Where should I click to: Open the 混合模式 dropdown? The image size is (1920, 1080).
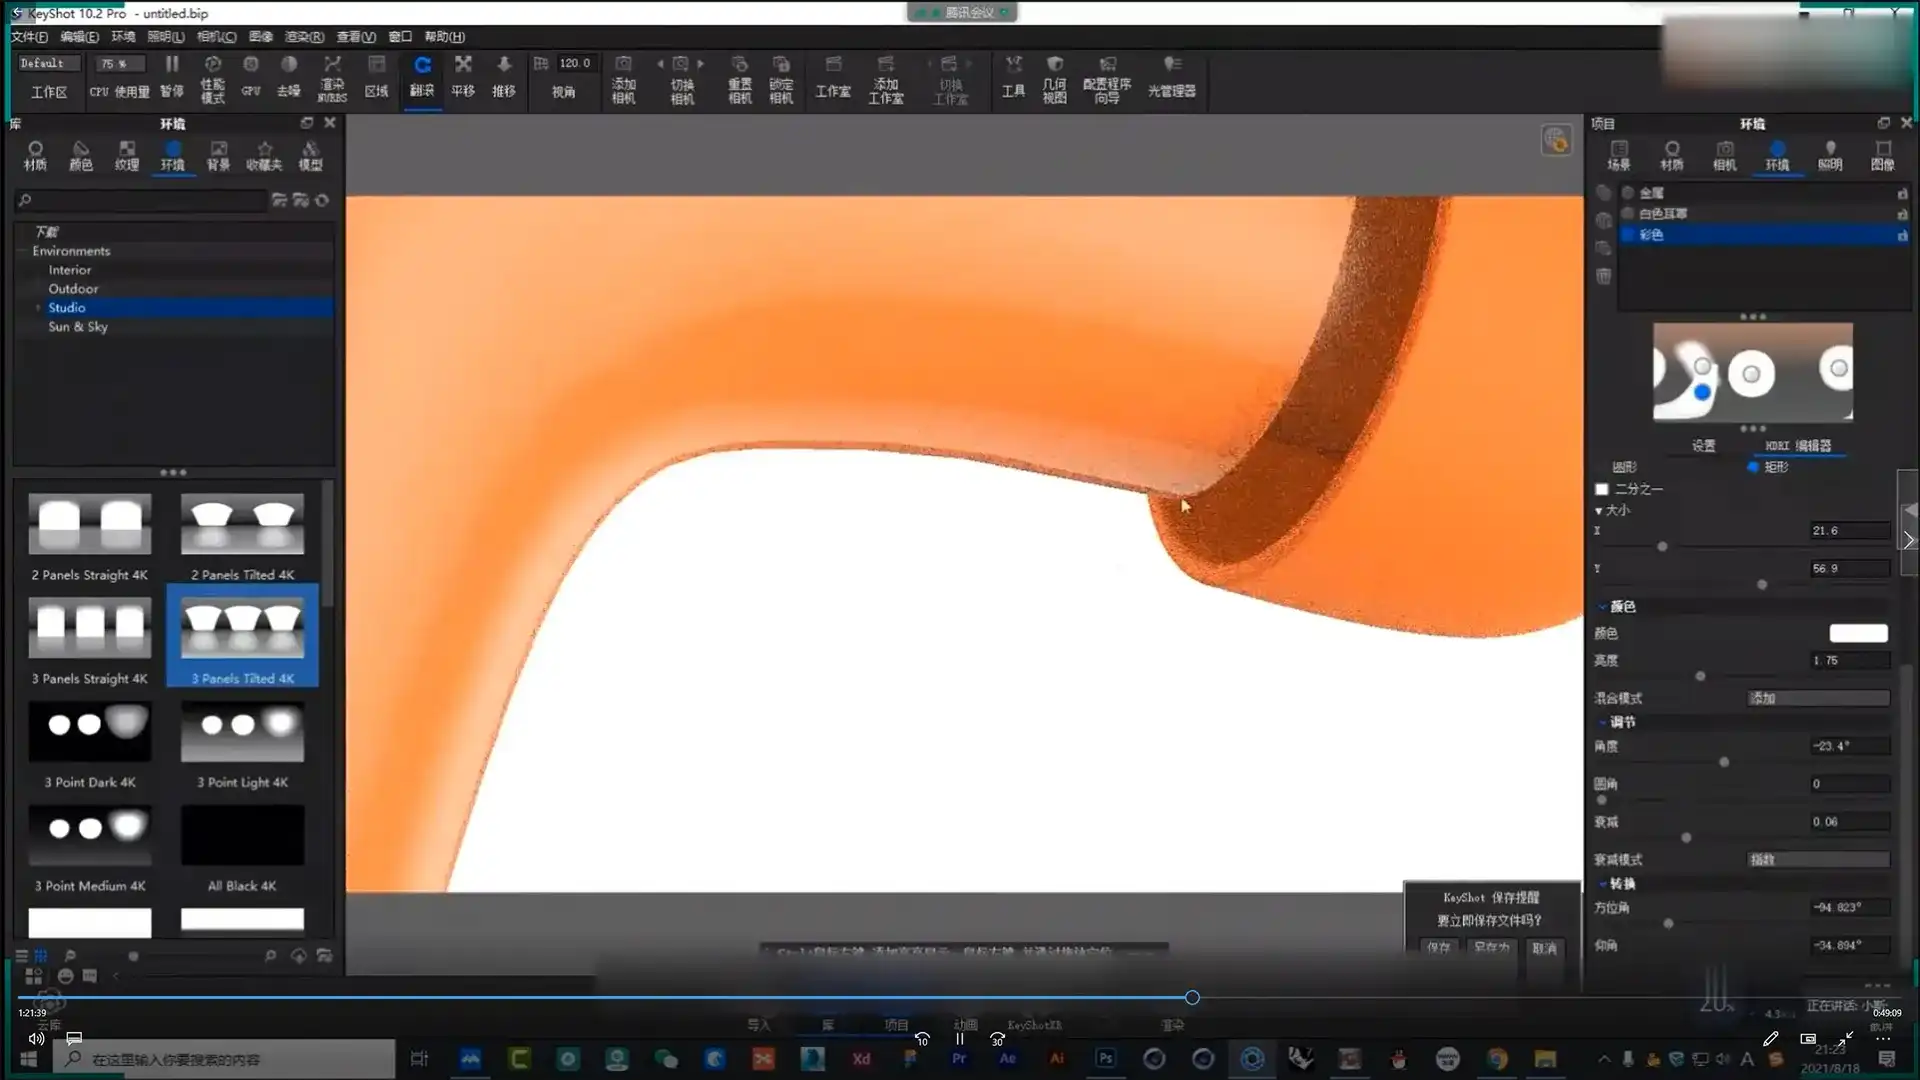[x=1818, y=698]
